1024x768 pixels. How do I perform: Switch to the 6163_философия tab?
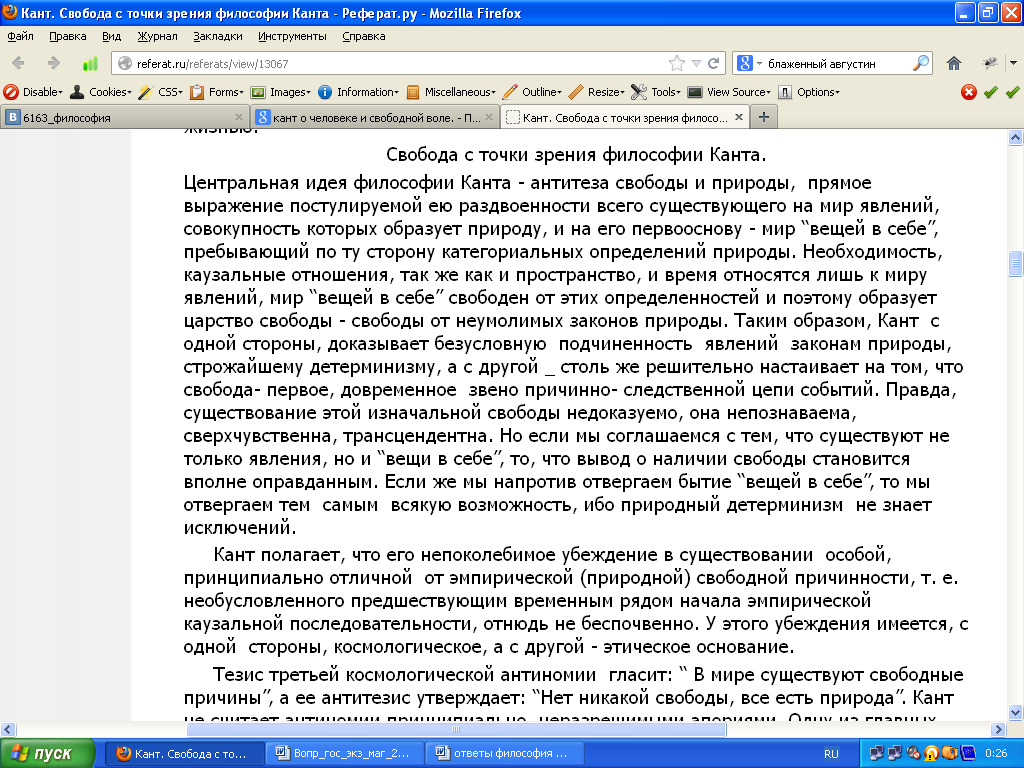[x=124, y=118]
